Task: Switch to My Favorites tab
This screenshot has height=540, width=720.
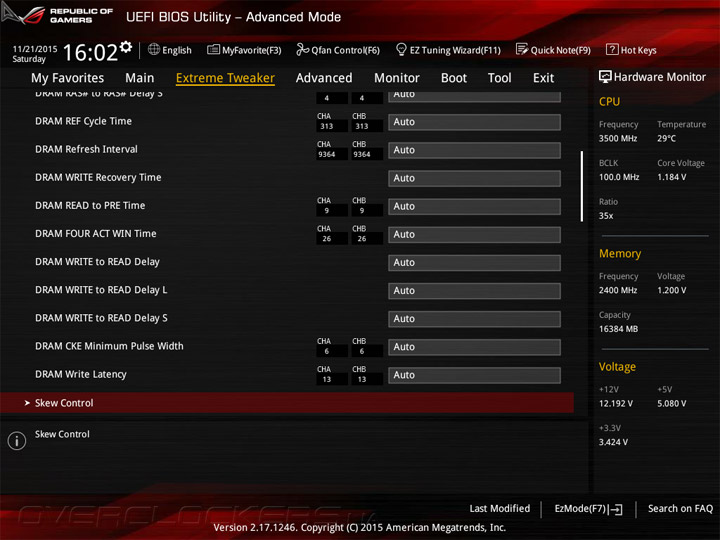Action: [x=68, y=78]
